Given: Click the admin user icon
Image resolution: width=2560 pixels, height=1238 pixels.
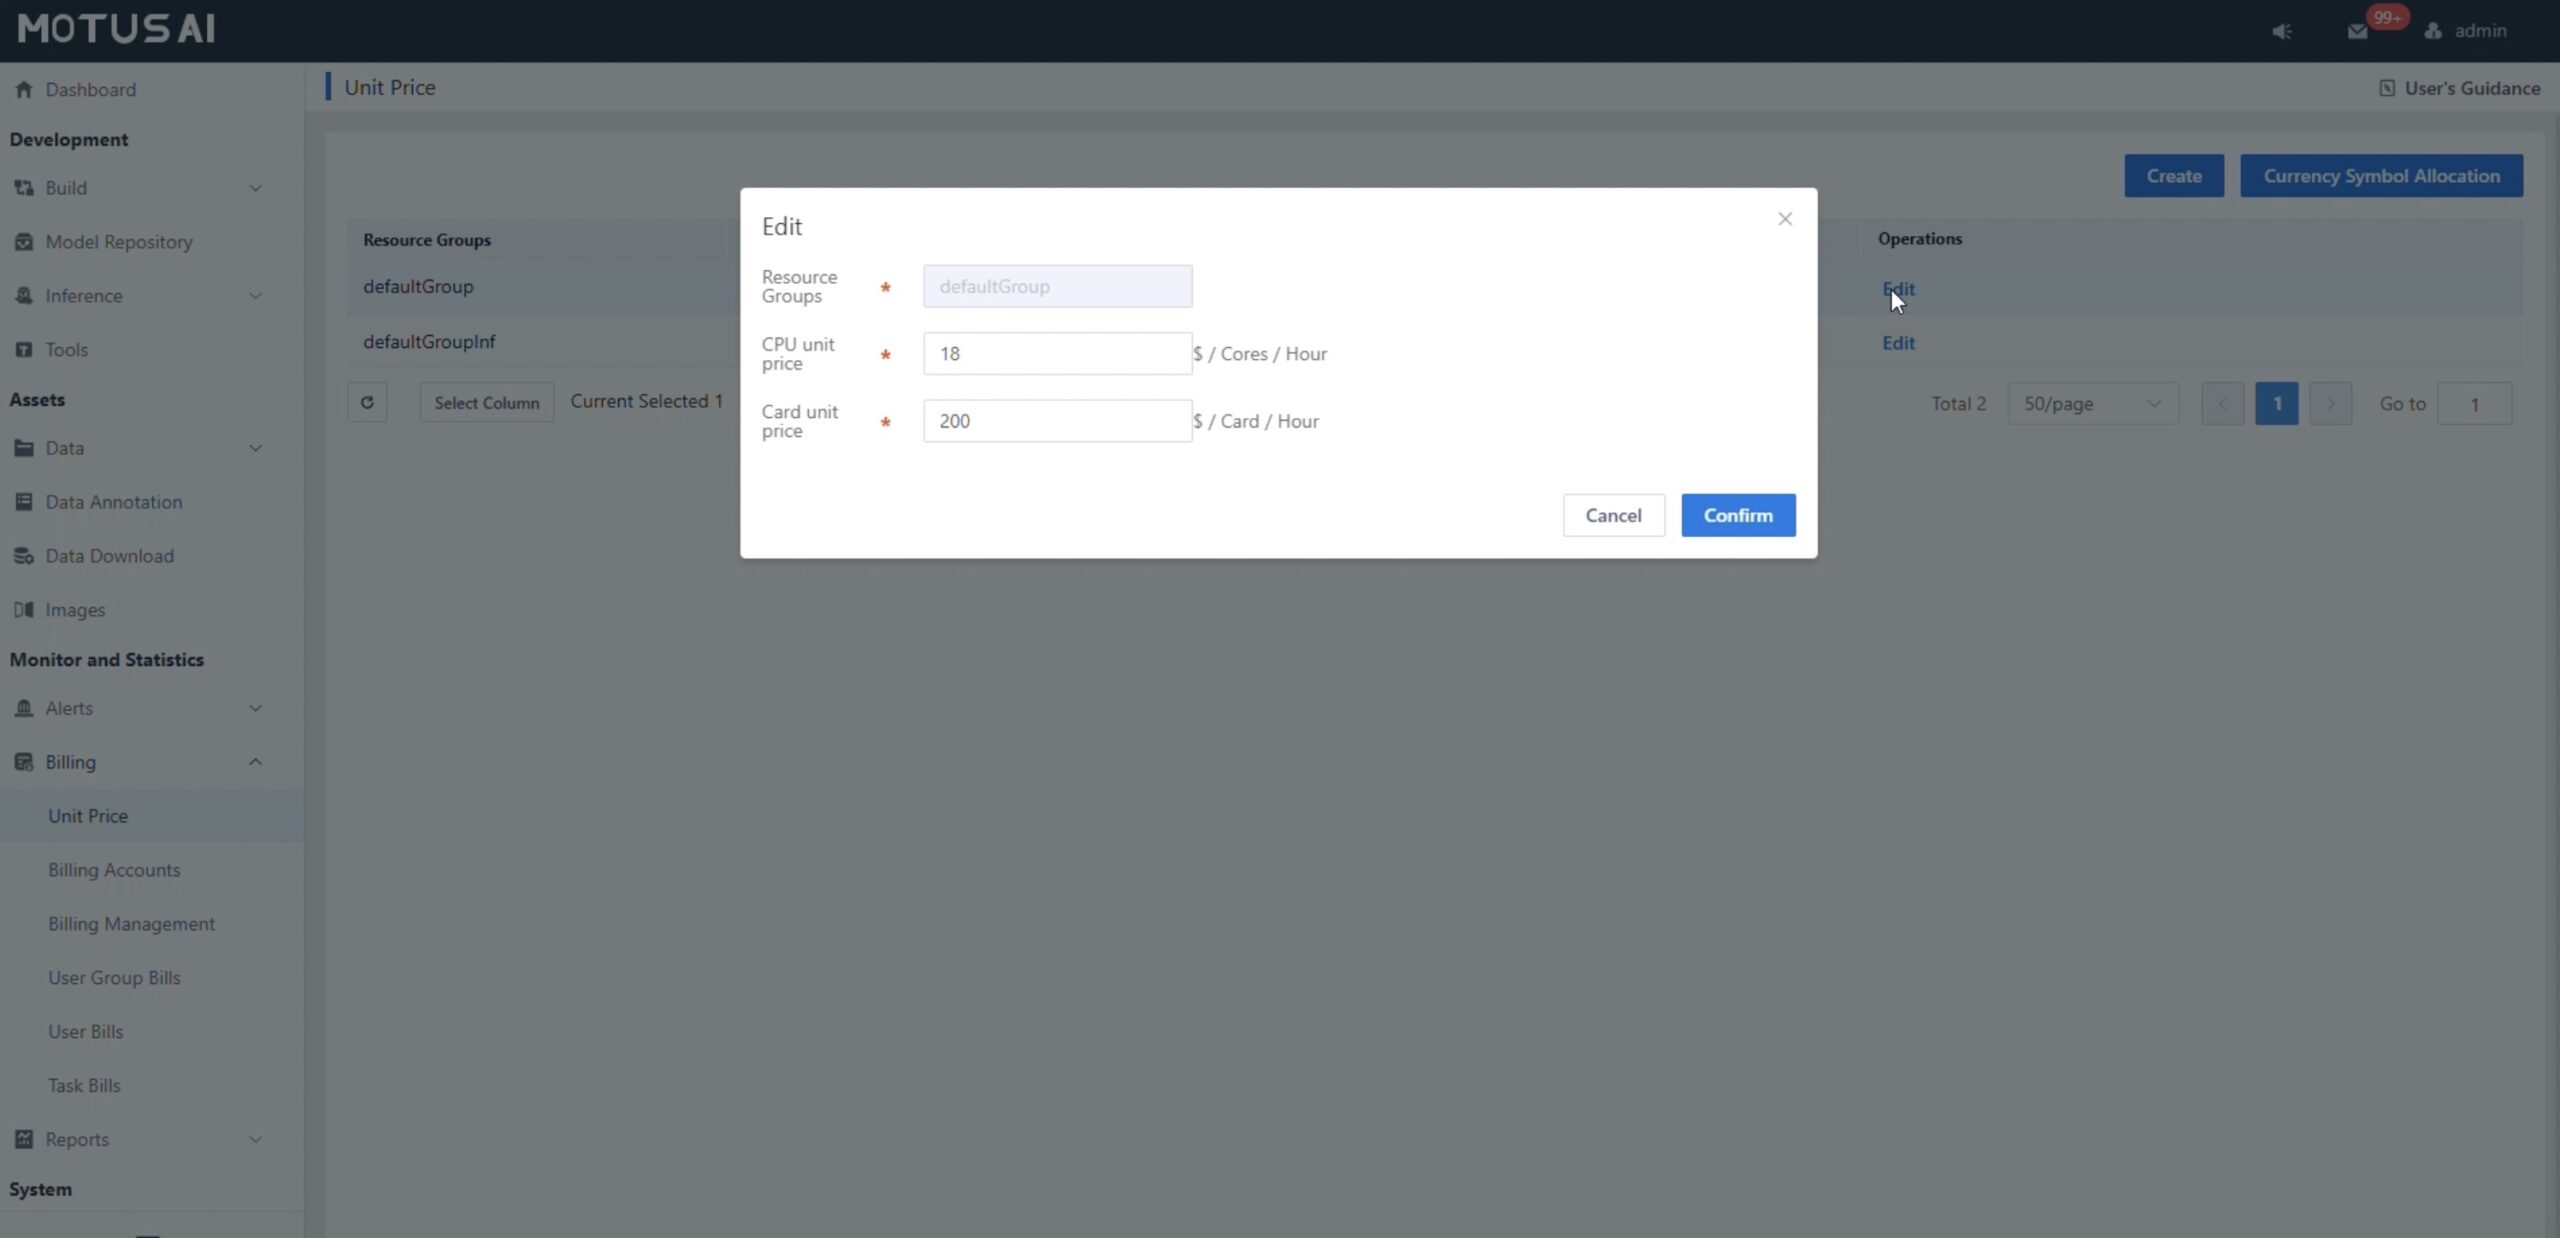Looking at the screenshot, I should [2433, 31].
